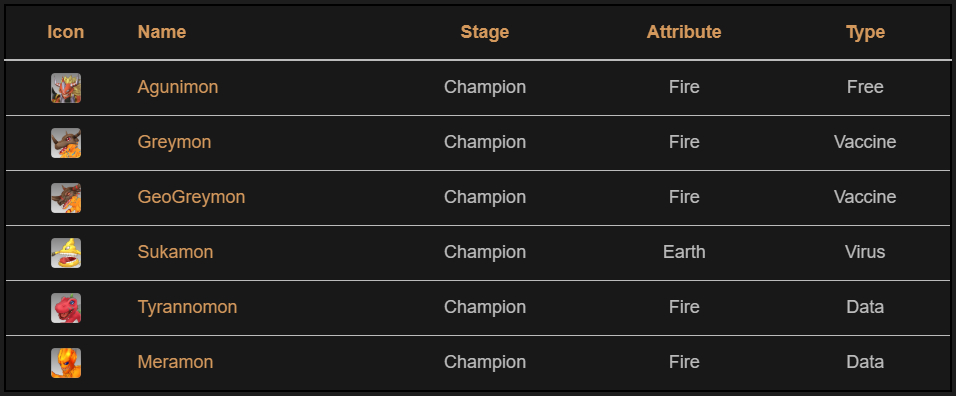Select the Earth attribute cell for Sukamon
Screen dimensions: 956x396
click(x=684, y=252)
